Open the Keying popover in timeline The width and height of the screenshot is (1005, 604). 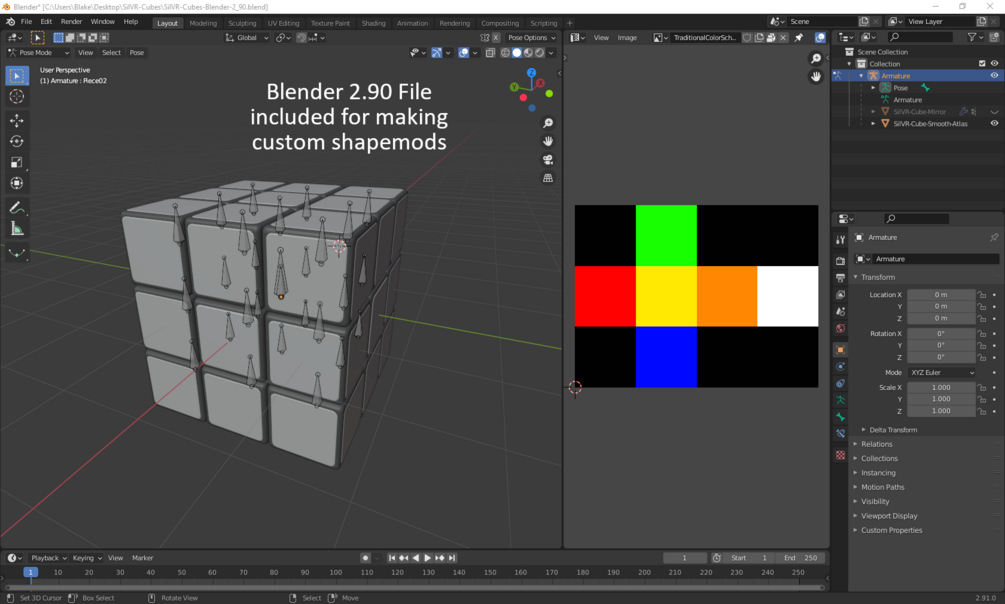(87, 558)
